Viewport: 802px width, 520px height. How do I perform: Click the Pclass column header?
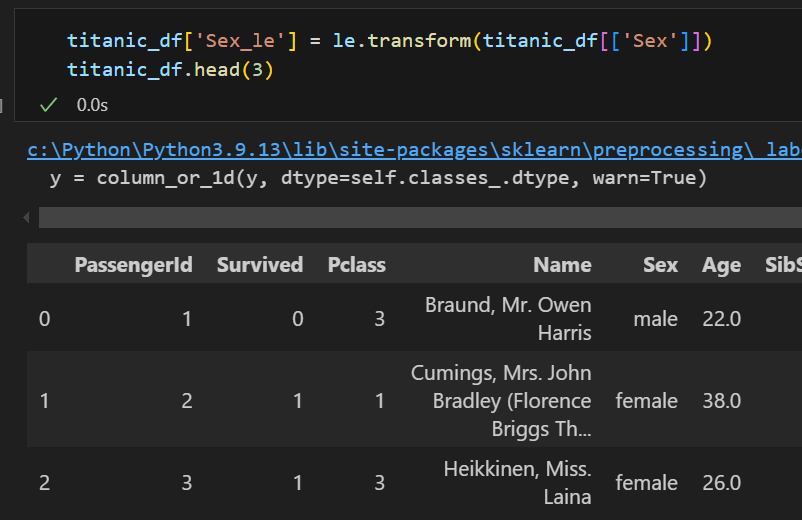[357, 265]
